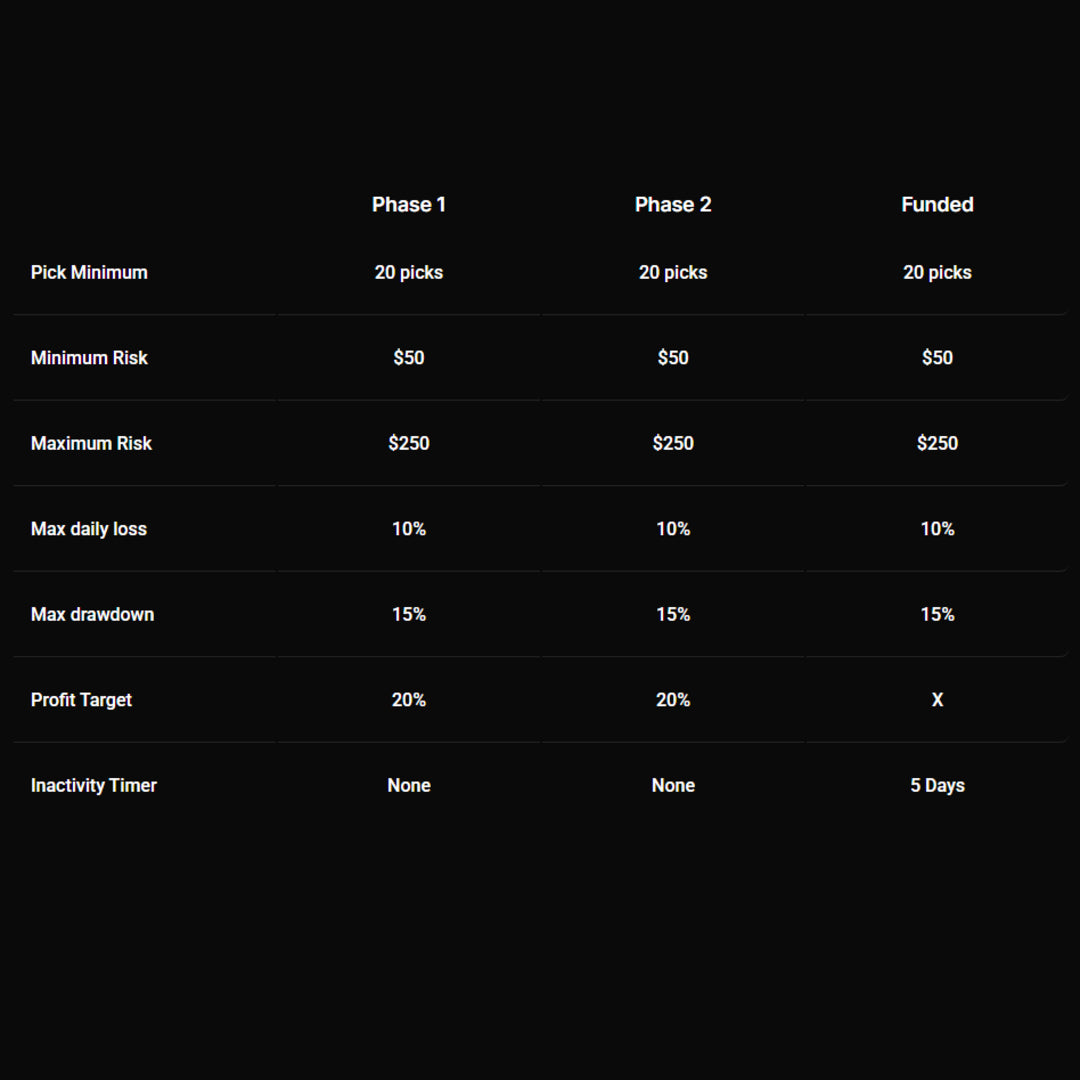The width and height of the screenshot is (1080, 1080).
Task: Click Funded pick minimum 20 picks
Action: pyautogui.click(x=937, y=273)
